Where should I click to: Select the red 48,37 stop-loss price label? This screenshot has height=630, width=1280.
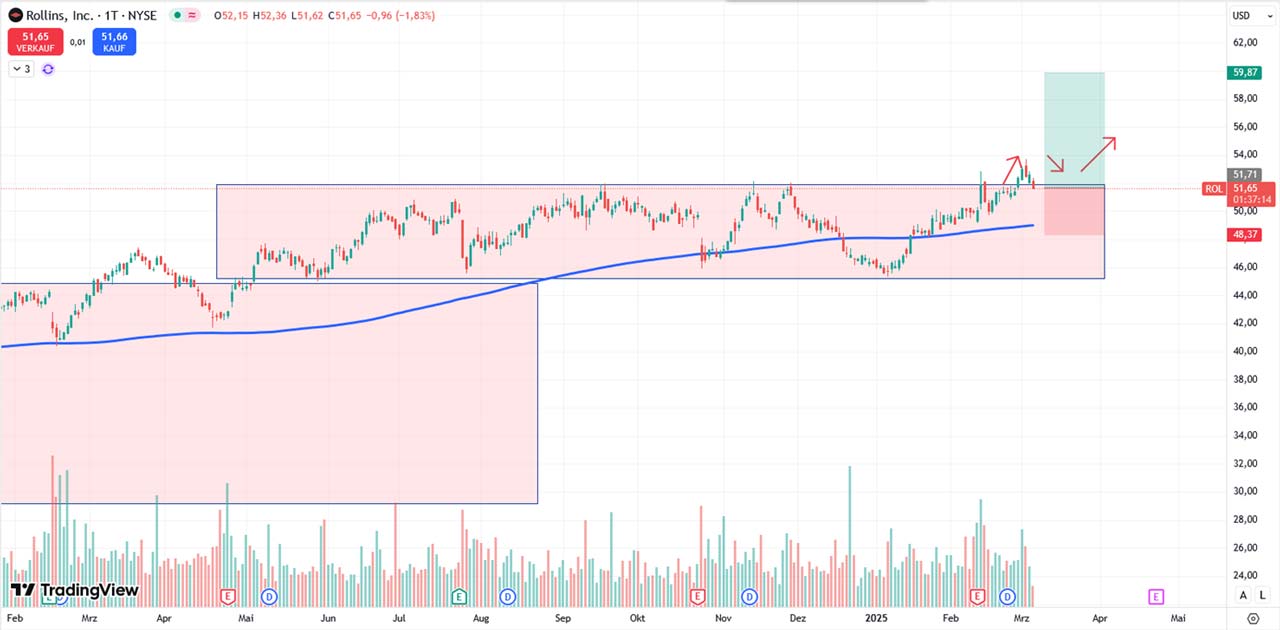[x=1244, y=234]
